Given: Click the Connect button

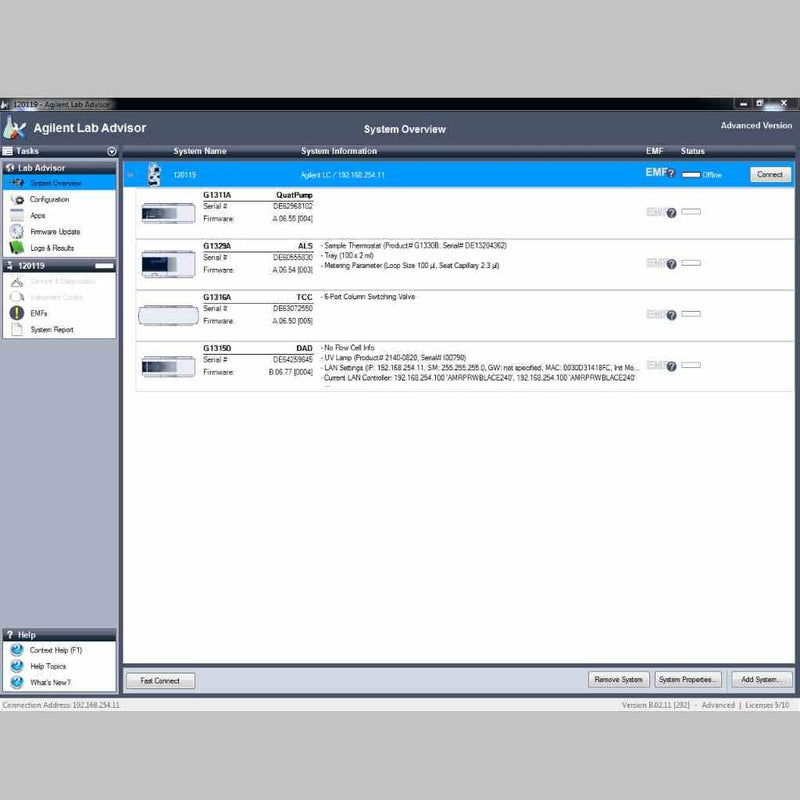Looking at the screenshot, I should [770, 174].
